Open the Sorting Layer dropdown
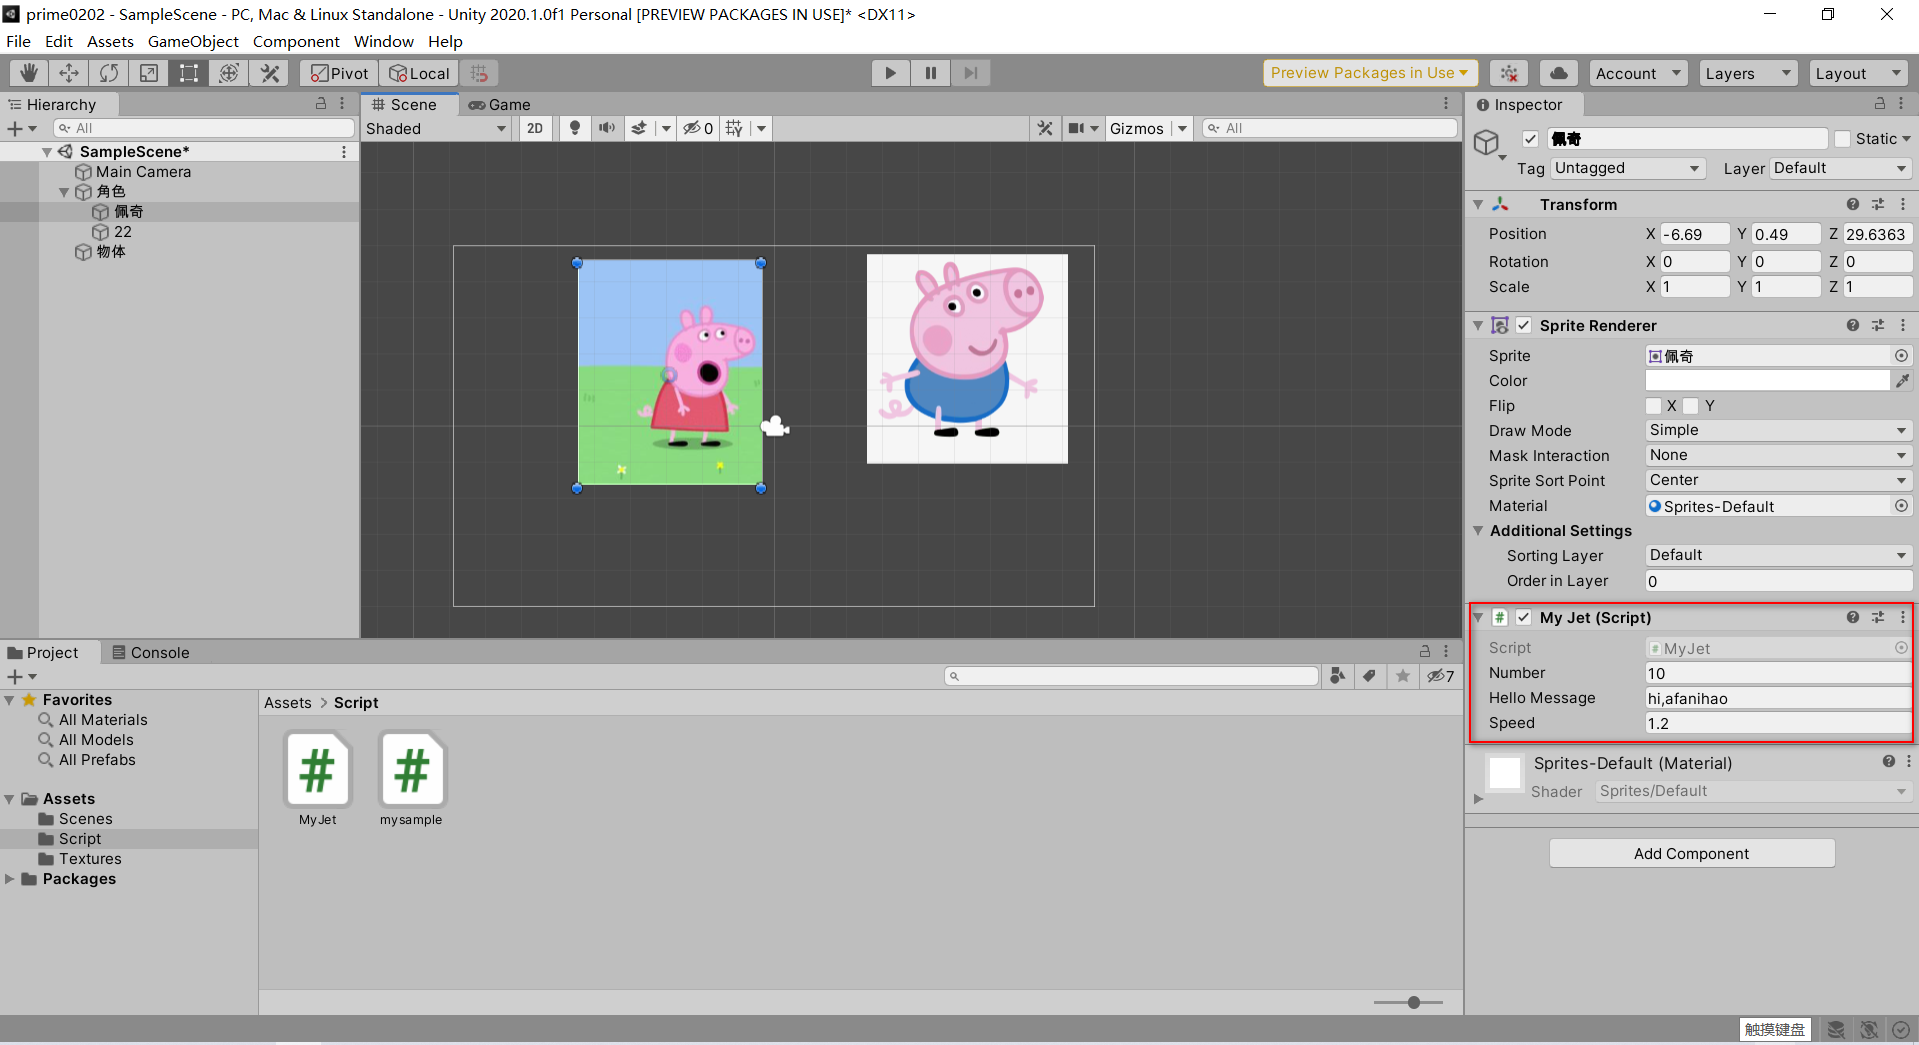Image resolution: width=1919 pixels, height=1045 pixels. tap(1778, 555)
